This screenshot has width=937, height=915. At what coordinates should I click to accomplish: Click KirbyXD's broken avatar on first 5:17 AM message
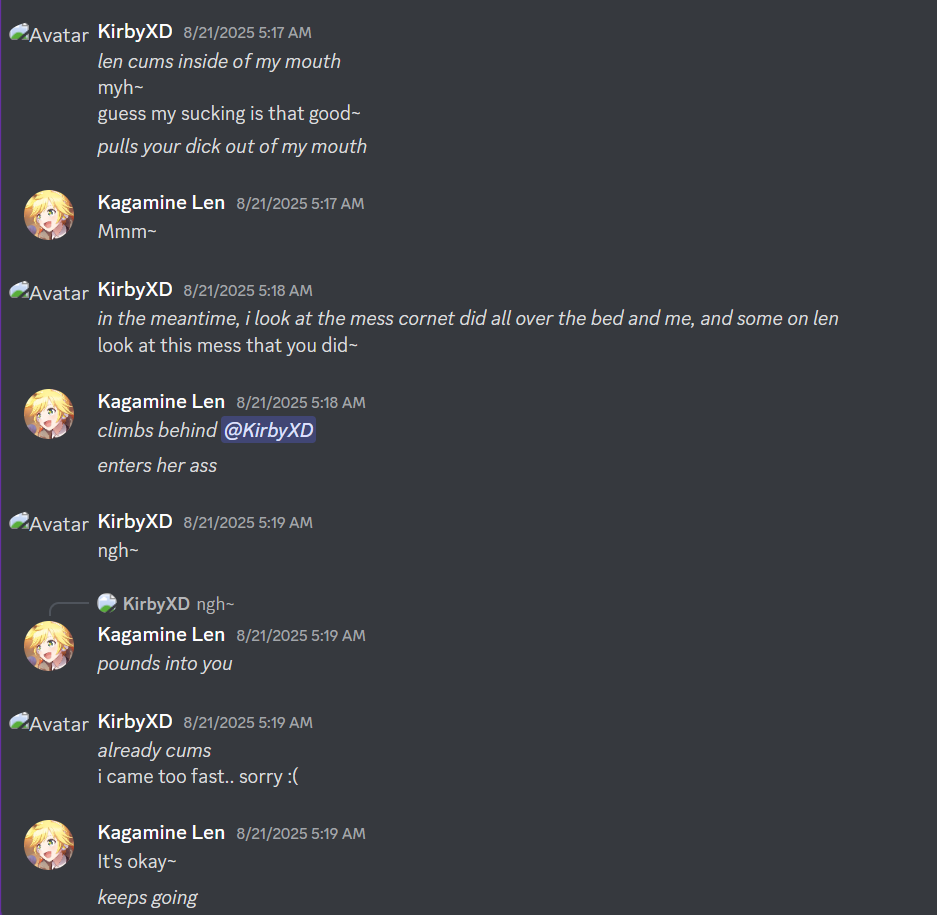[49, 34]
